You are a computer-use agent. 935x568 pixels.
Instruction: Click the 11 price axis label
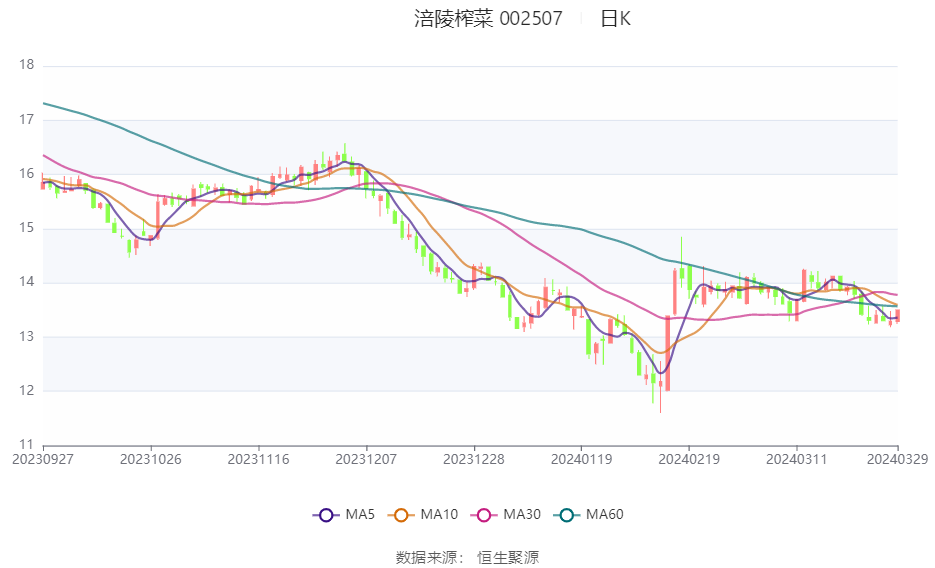[26, 445]
